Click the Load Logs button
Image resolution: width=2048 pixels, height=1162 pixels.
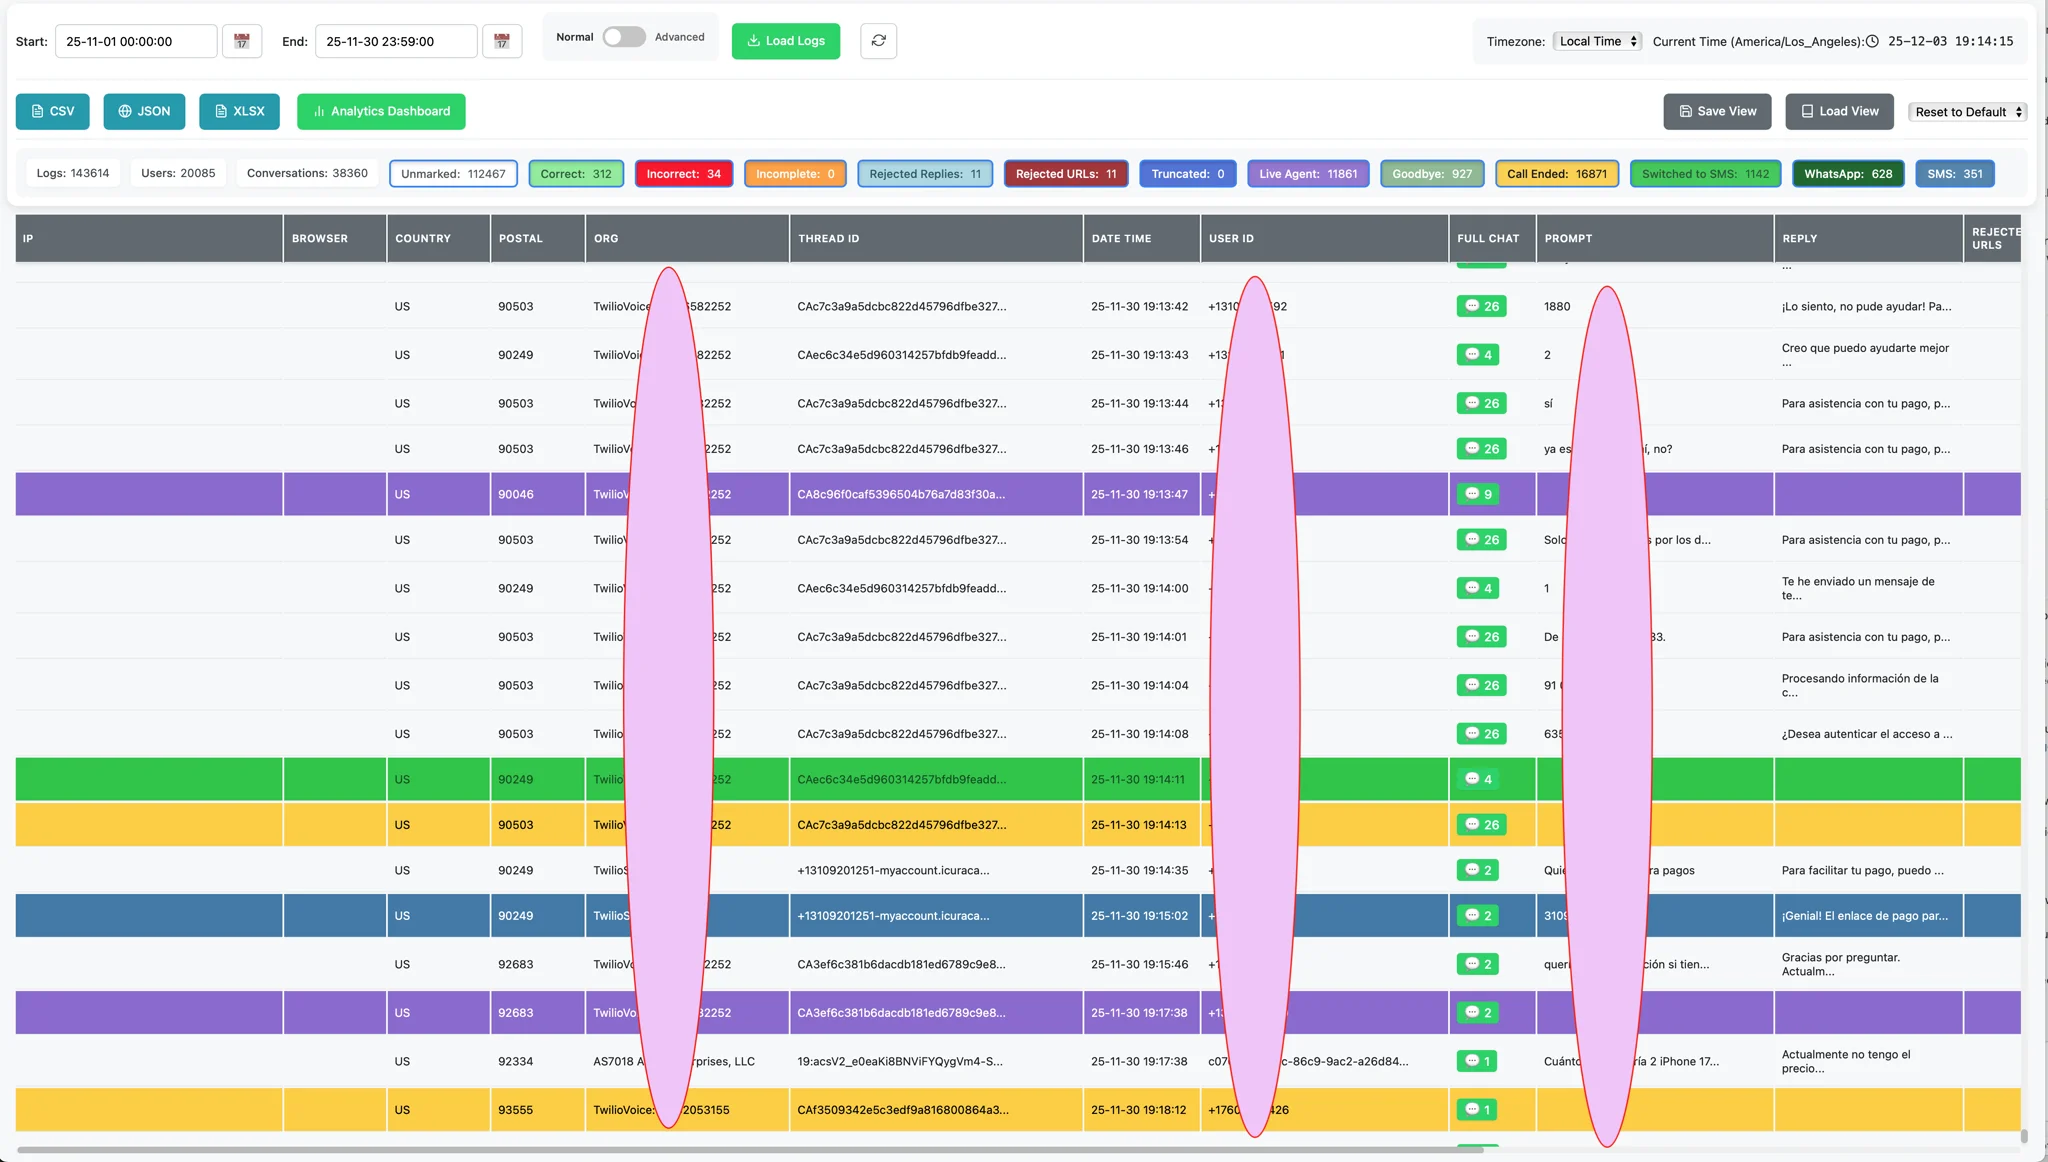(786, 41)
